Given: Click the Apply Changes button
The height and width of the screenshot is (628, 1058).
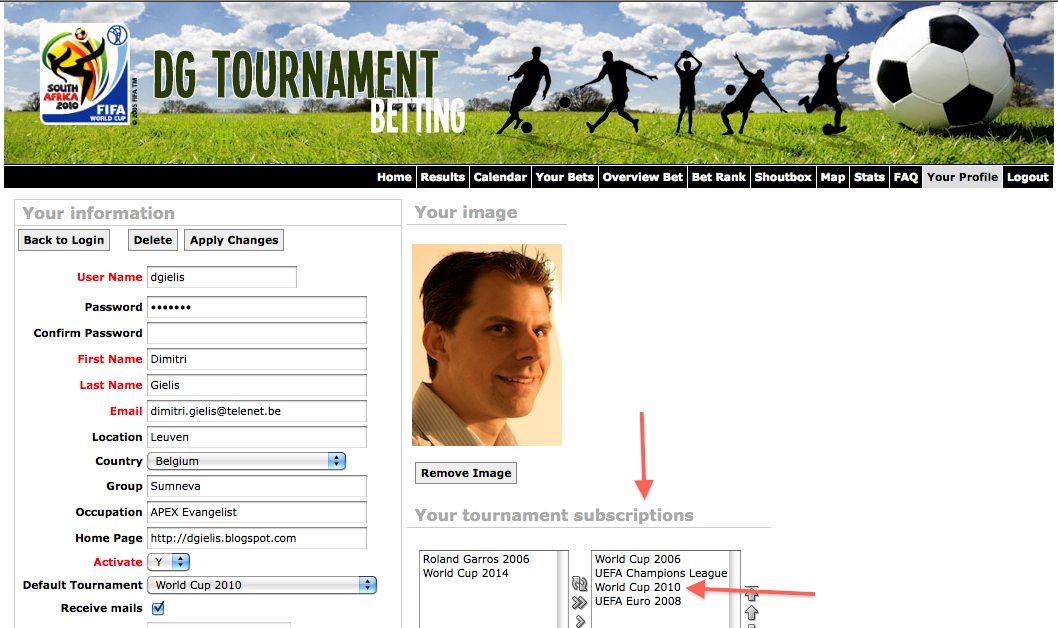Looking at the screenshot, I should click(x=234, y=240).
